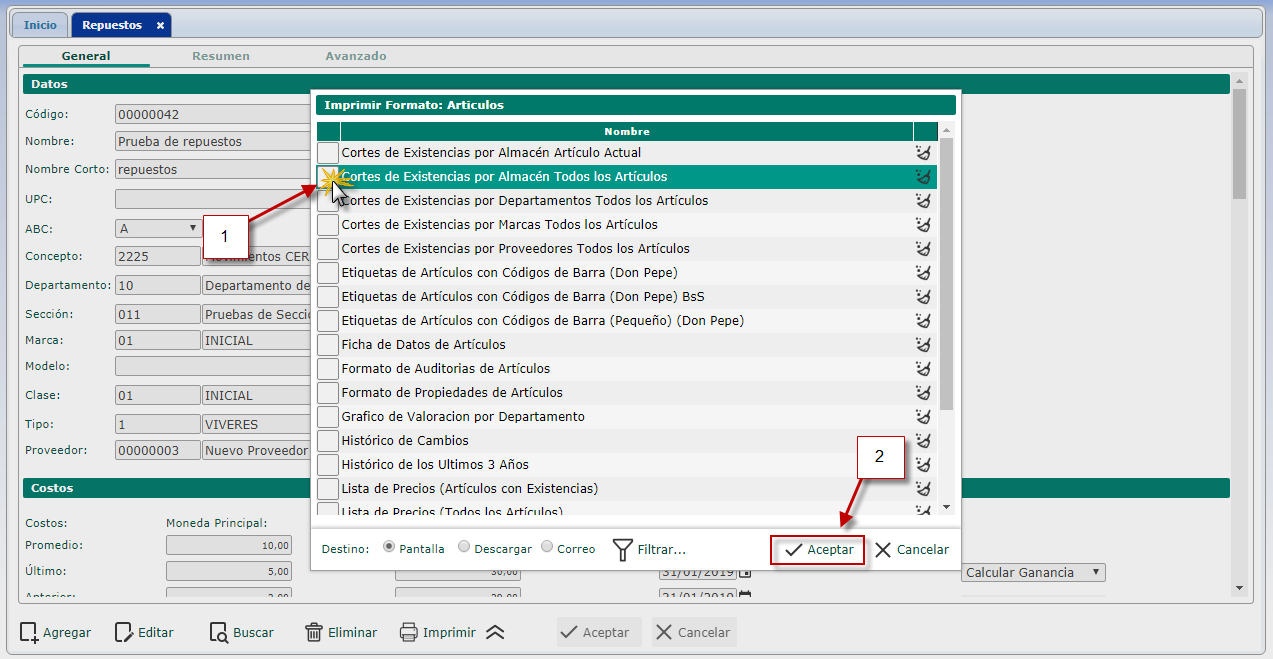Switch to the Resumen tab

pyautogui.click(x=221, y=56)
